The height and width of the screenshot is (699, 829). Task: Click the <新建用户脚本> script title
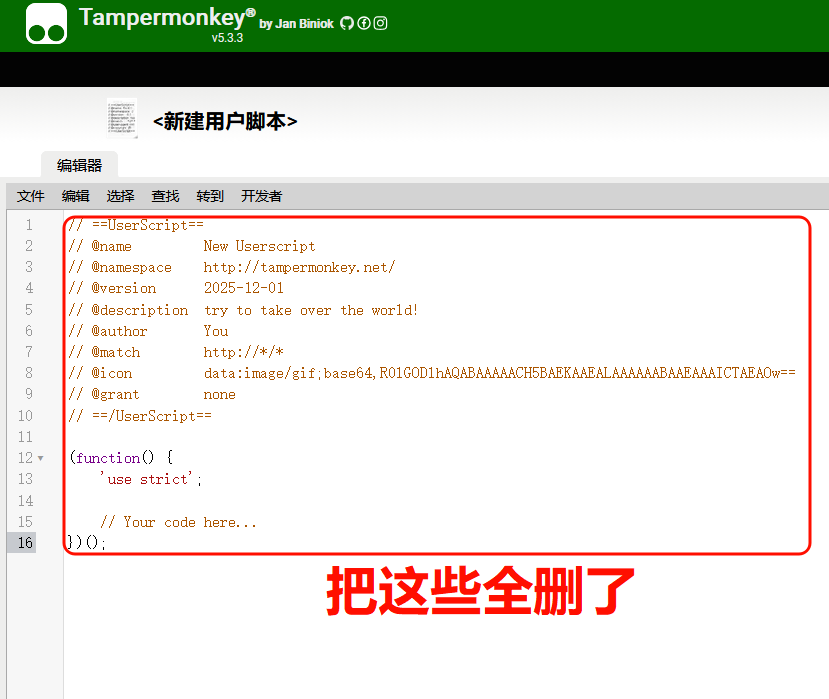click(x=225, y=121)
